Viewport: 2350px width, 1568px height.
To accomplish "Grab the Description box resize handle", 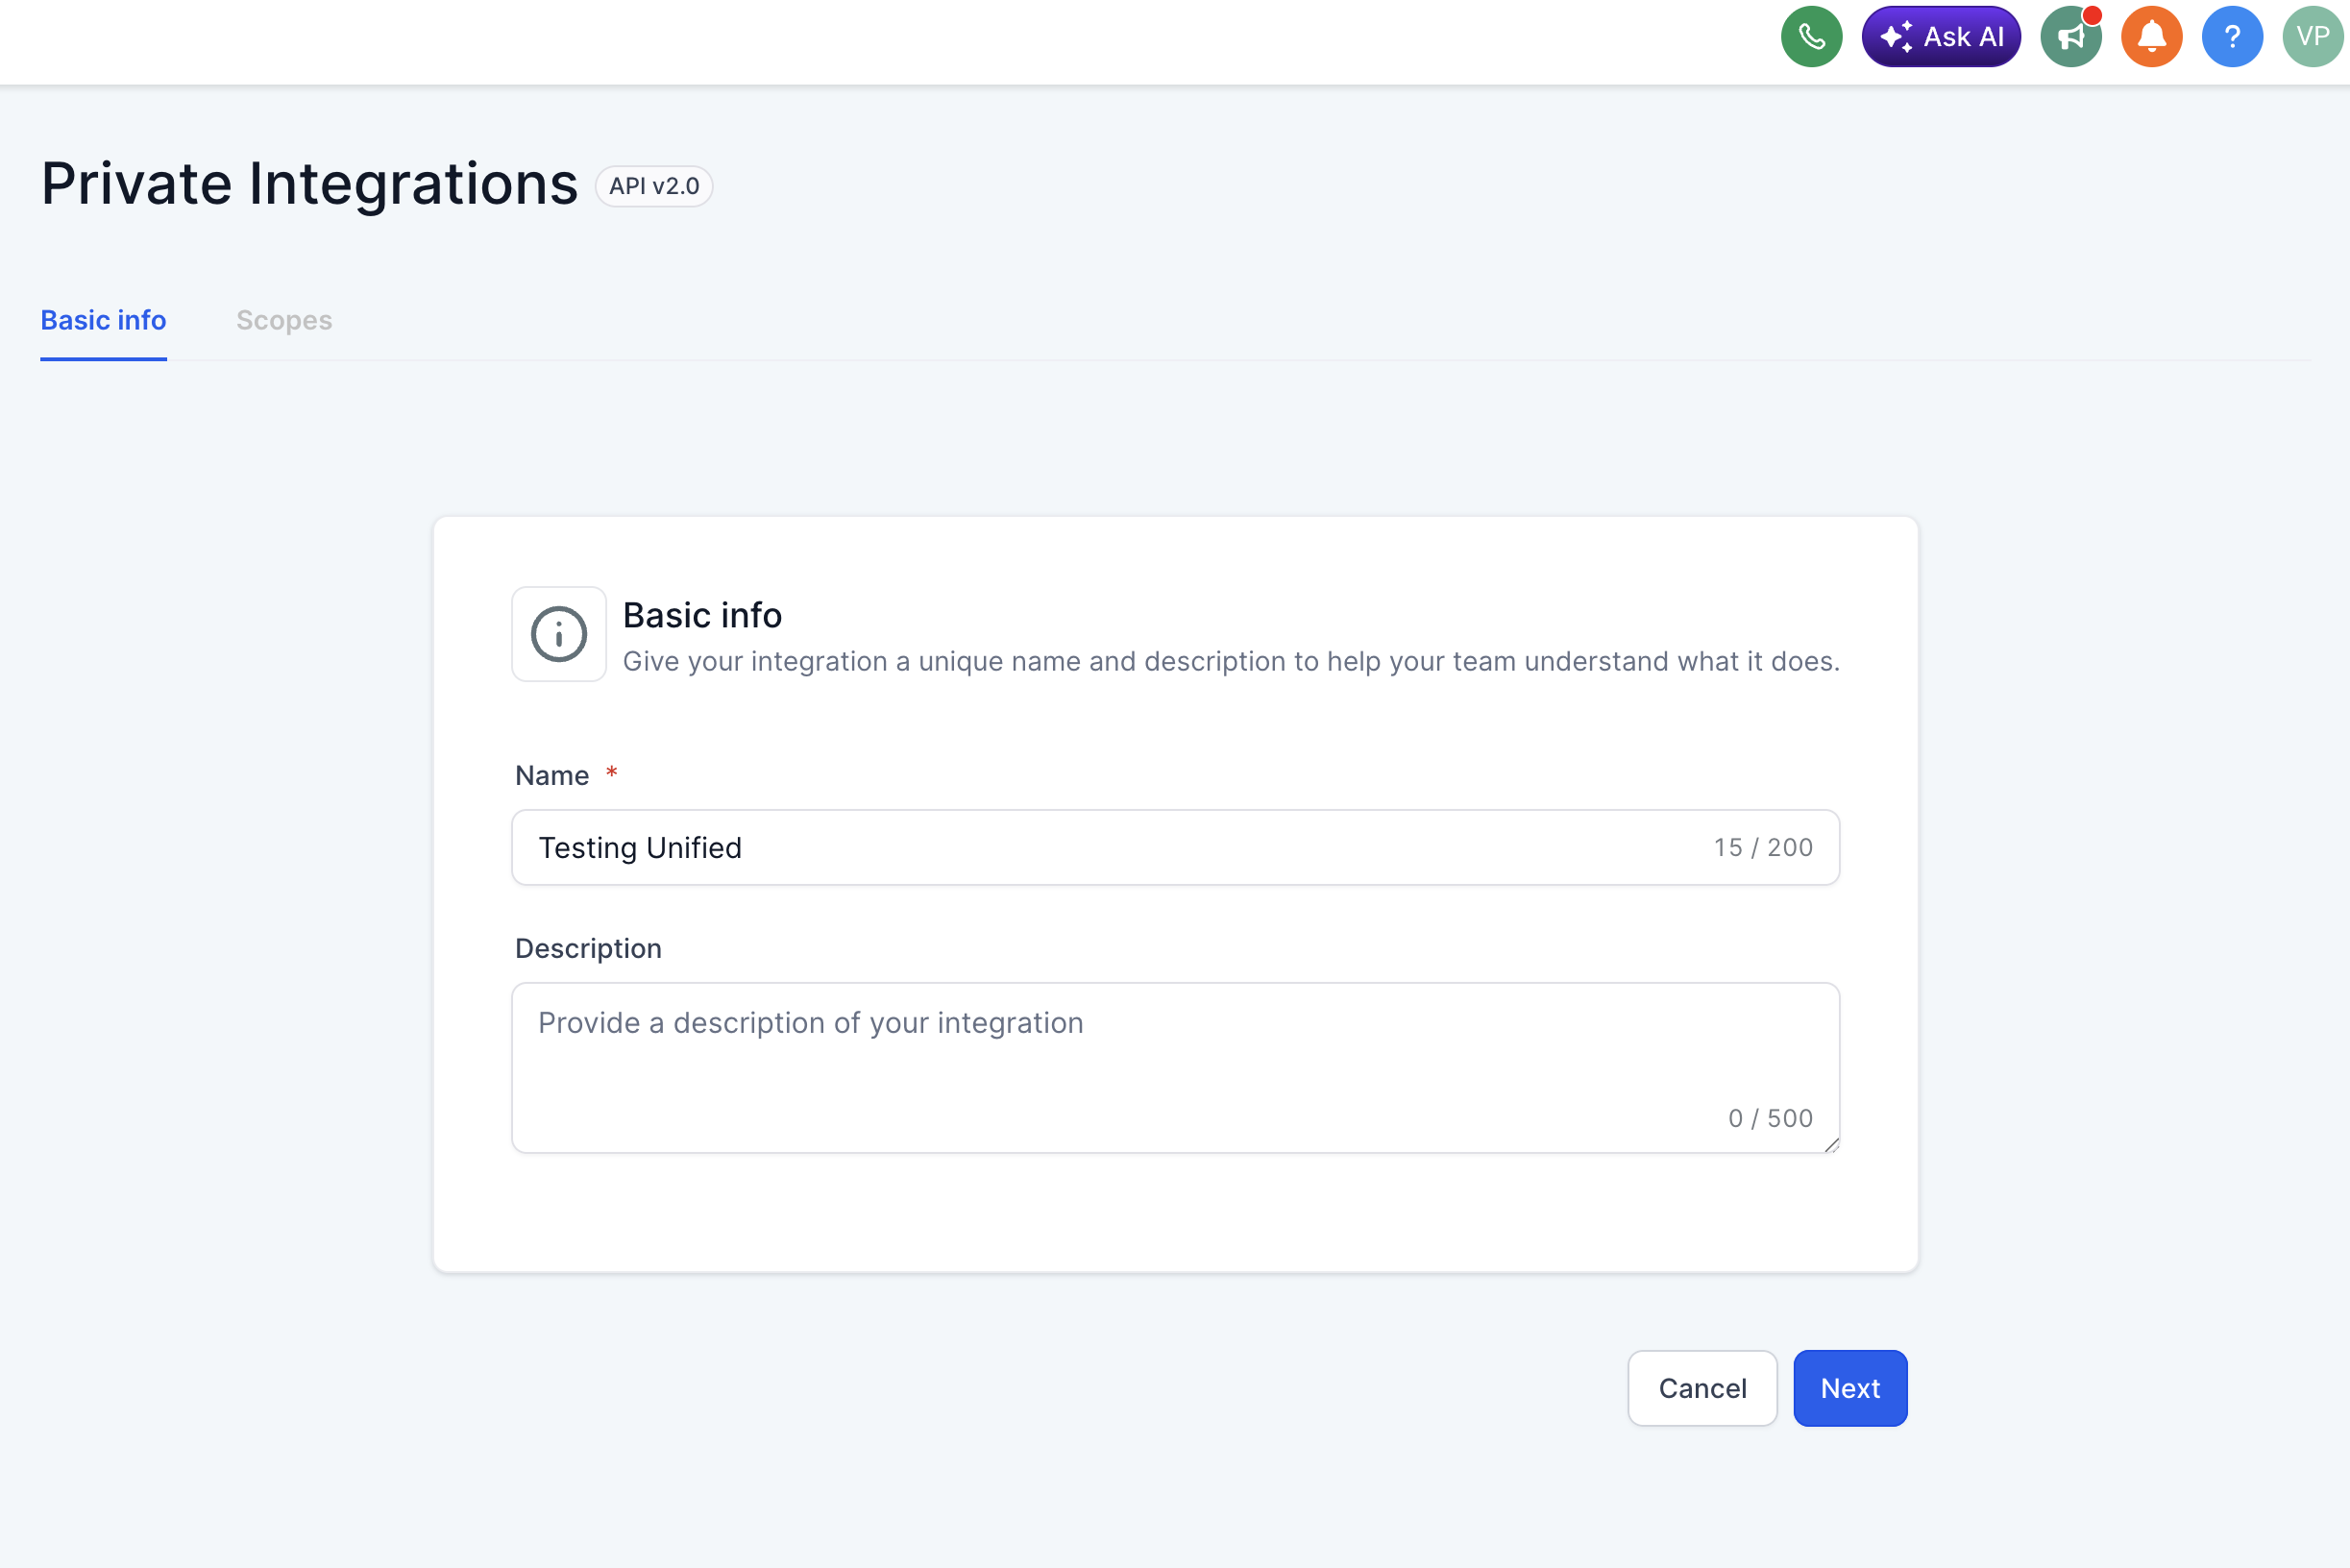I will pos(1831,1145).
